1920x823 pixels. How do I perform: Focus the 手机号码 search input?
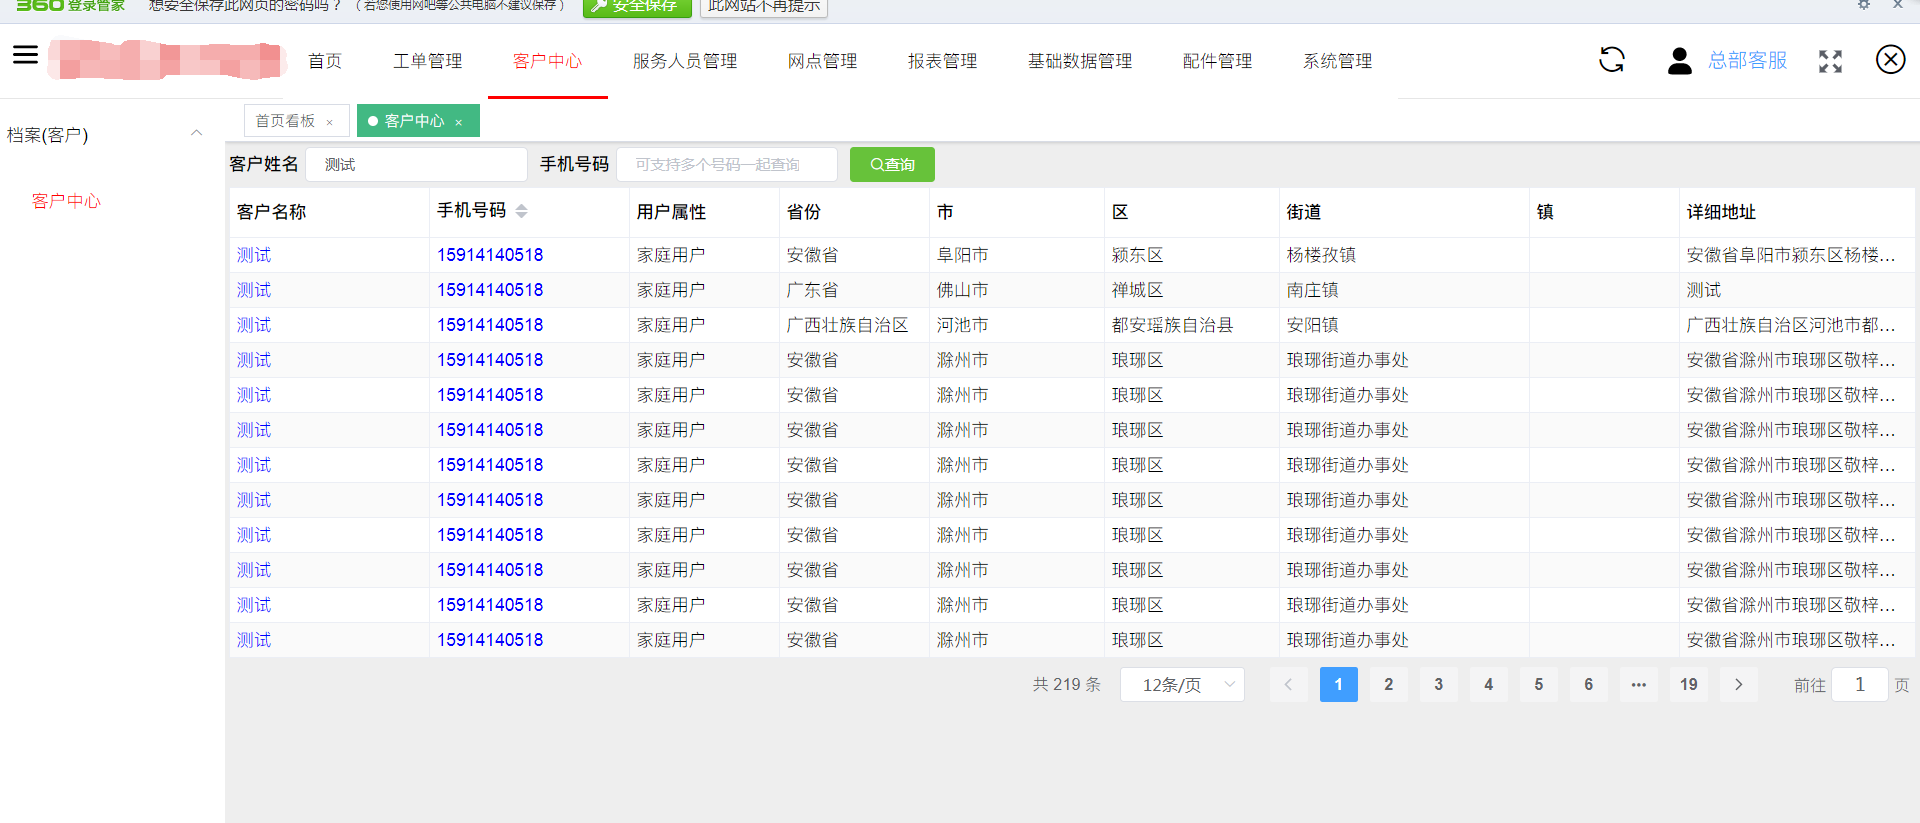[x=727, y=164]
